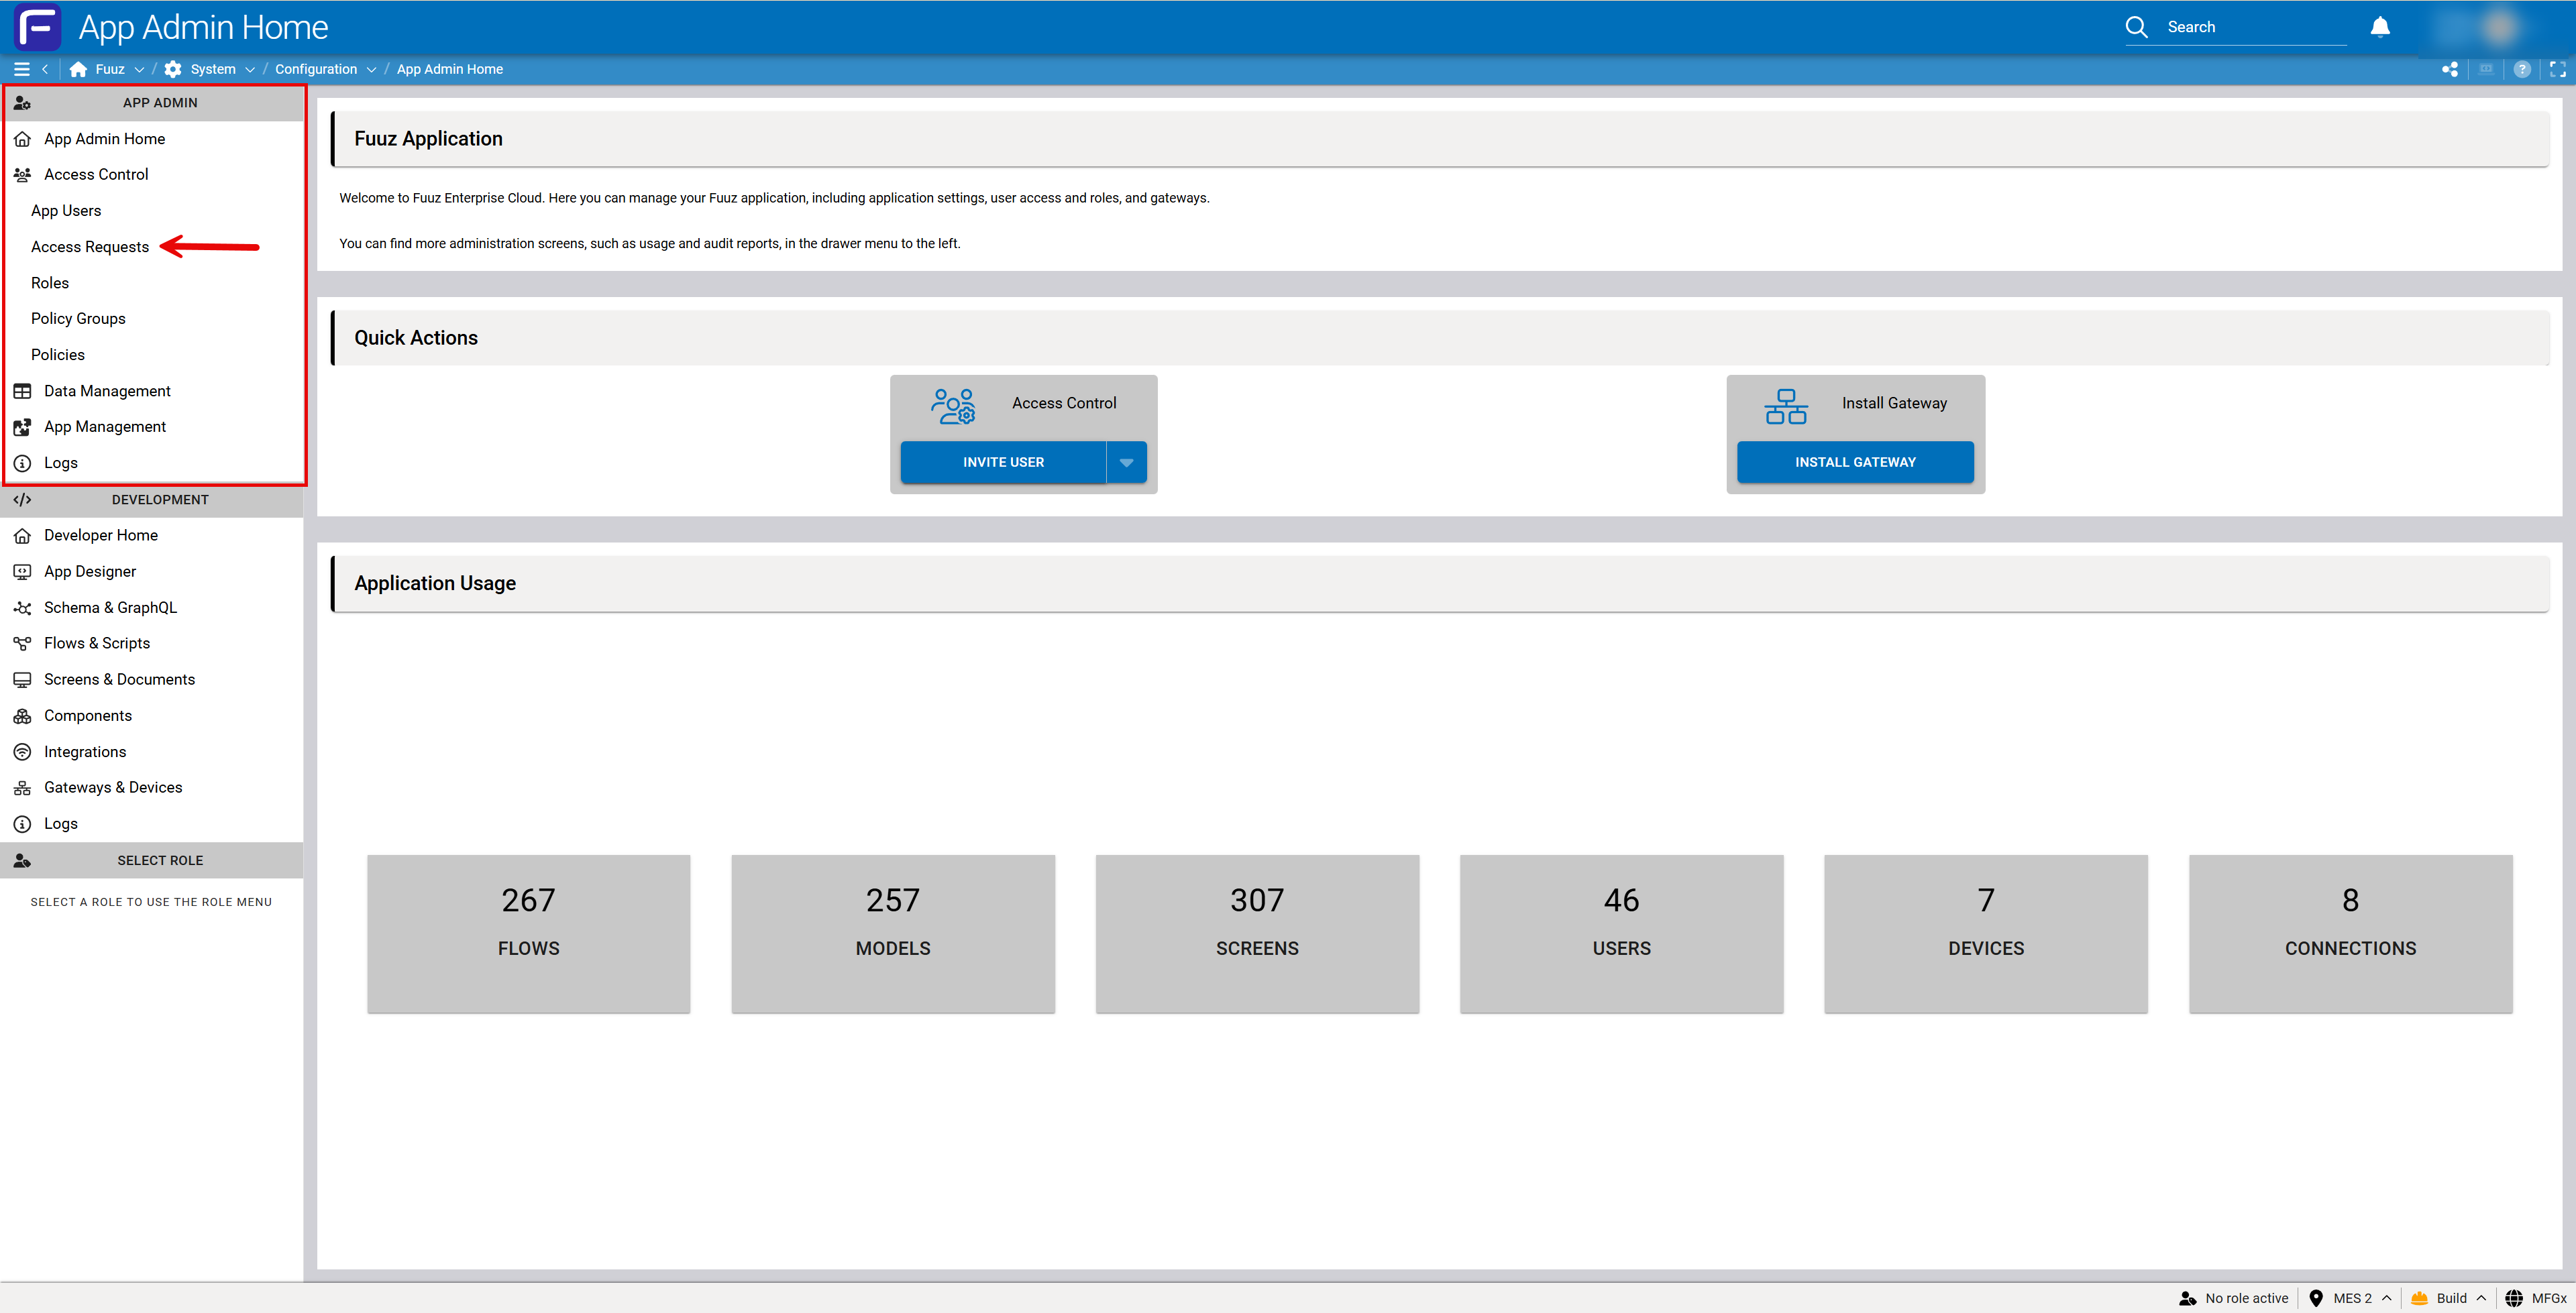
Task: Click the search magnifier icon
Action: coord(2136,27)
